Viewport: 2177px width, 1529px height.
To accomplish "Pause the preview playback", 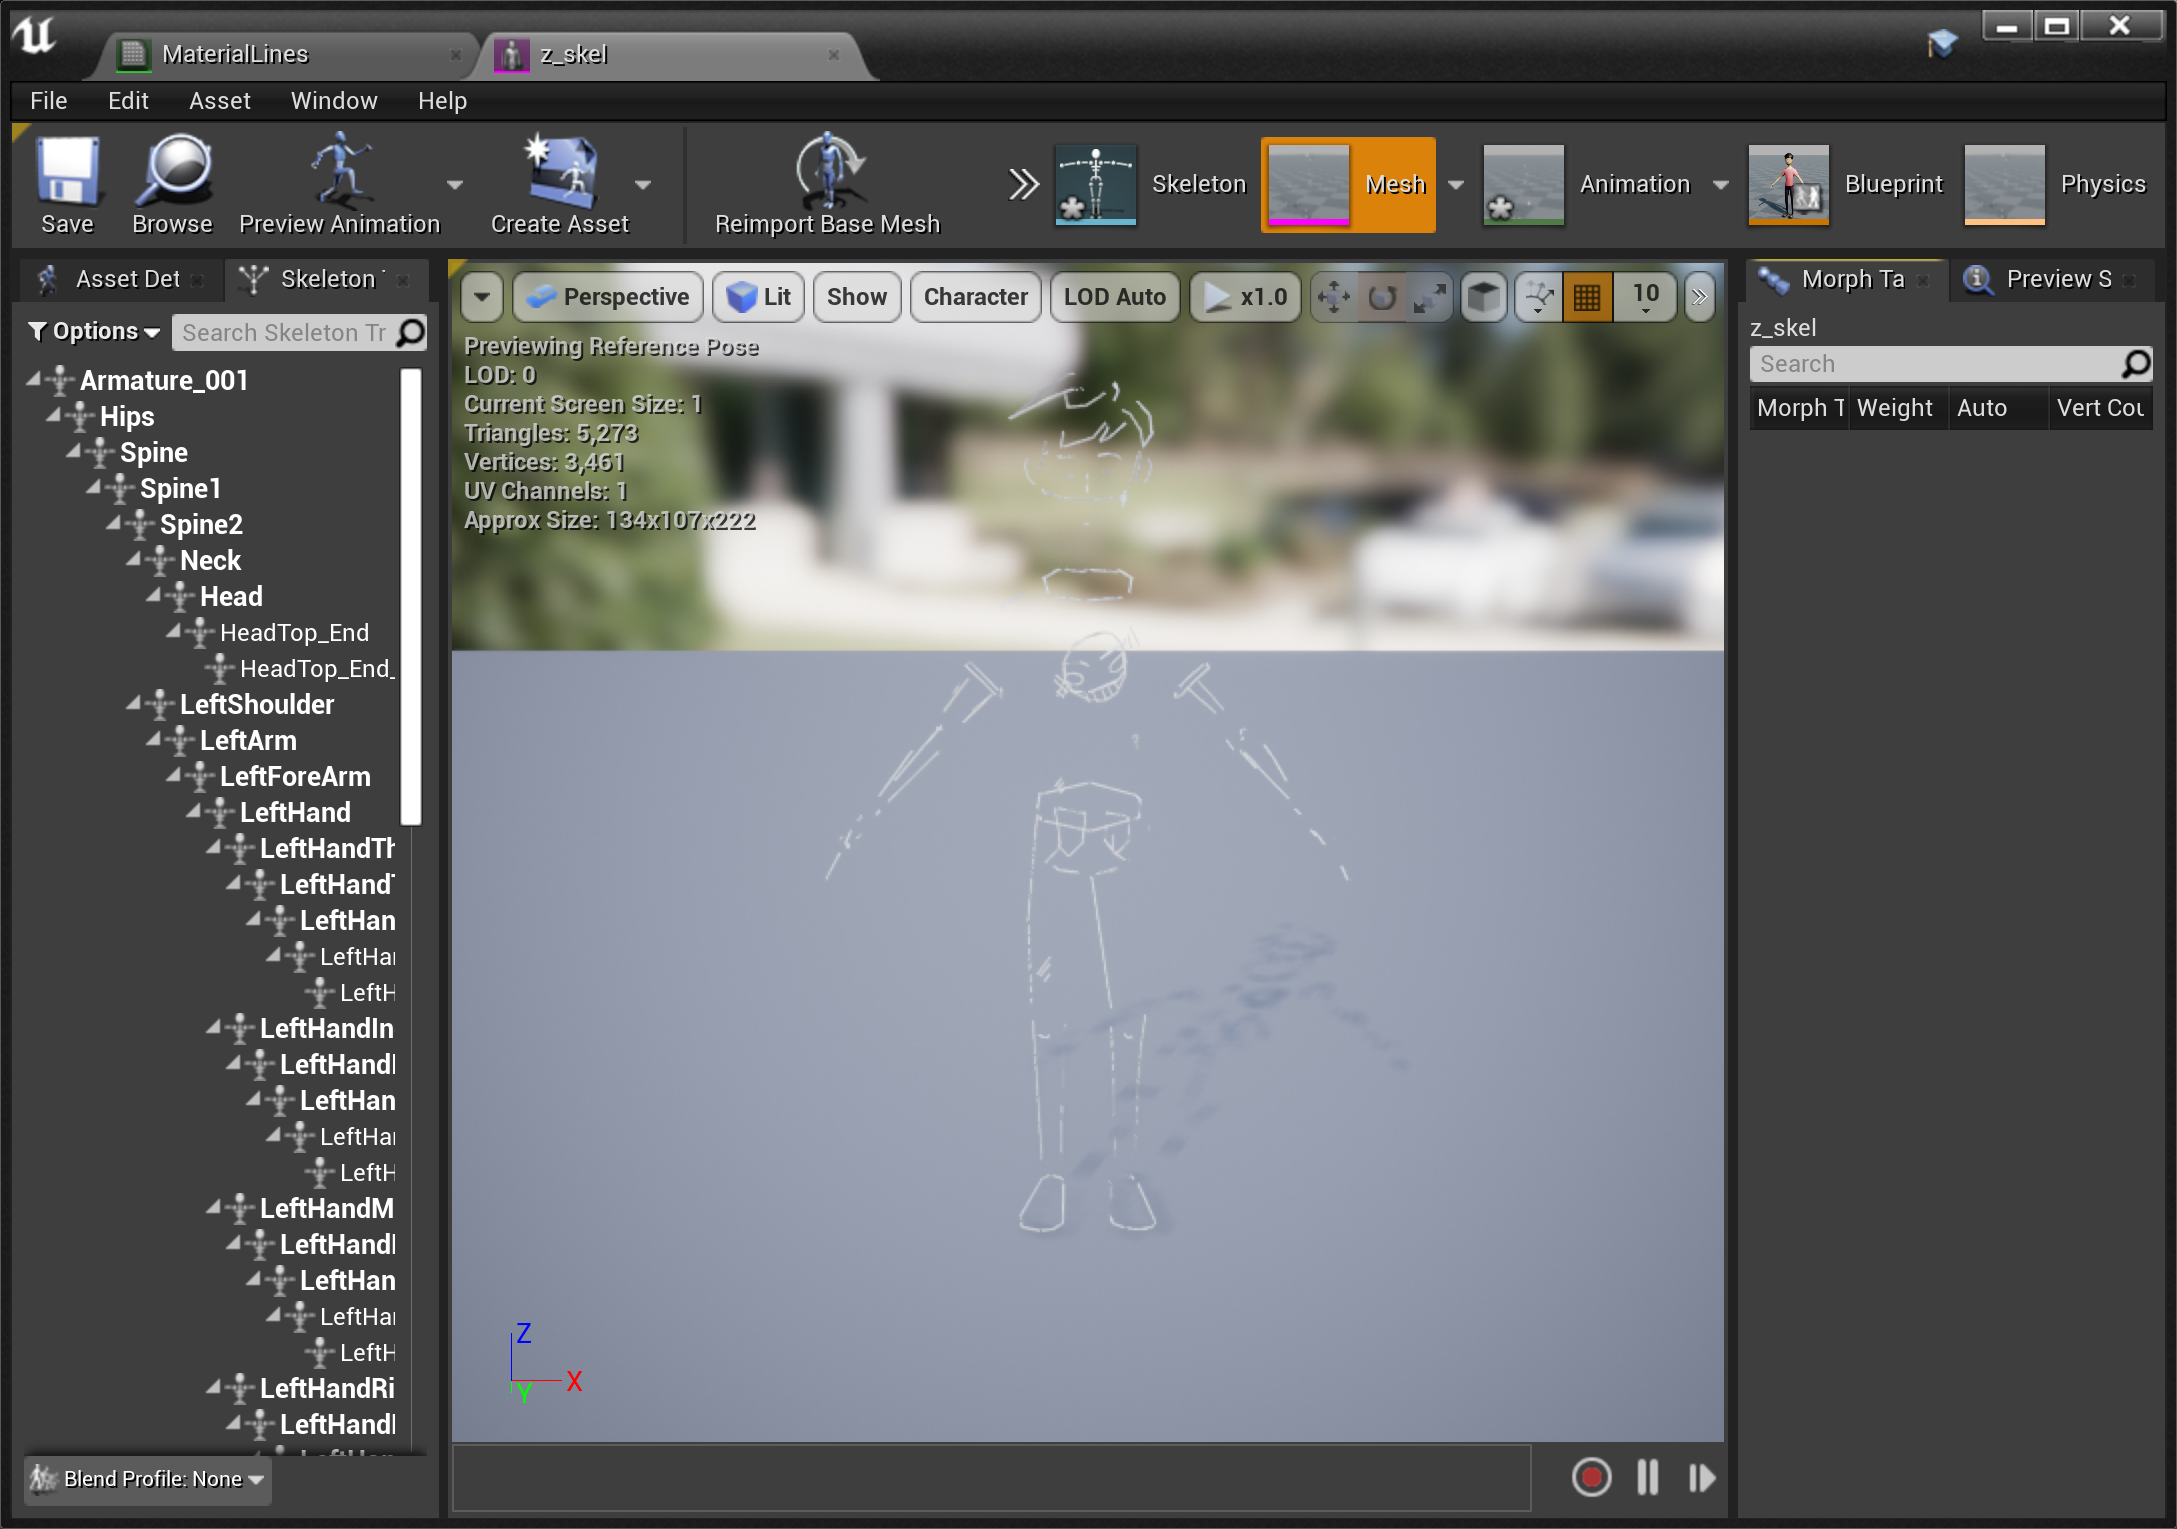I will click(x=1647, y=1477).
